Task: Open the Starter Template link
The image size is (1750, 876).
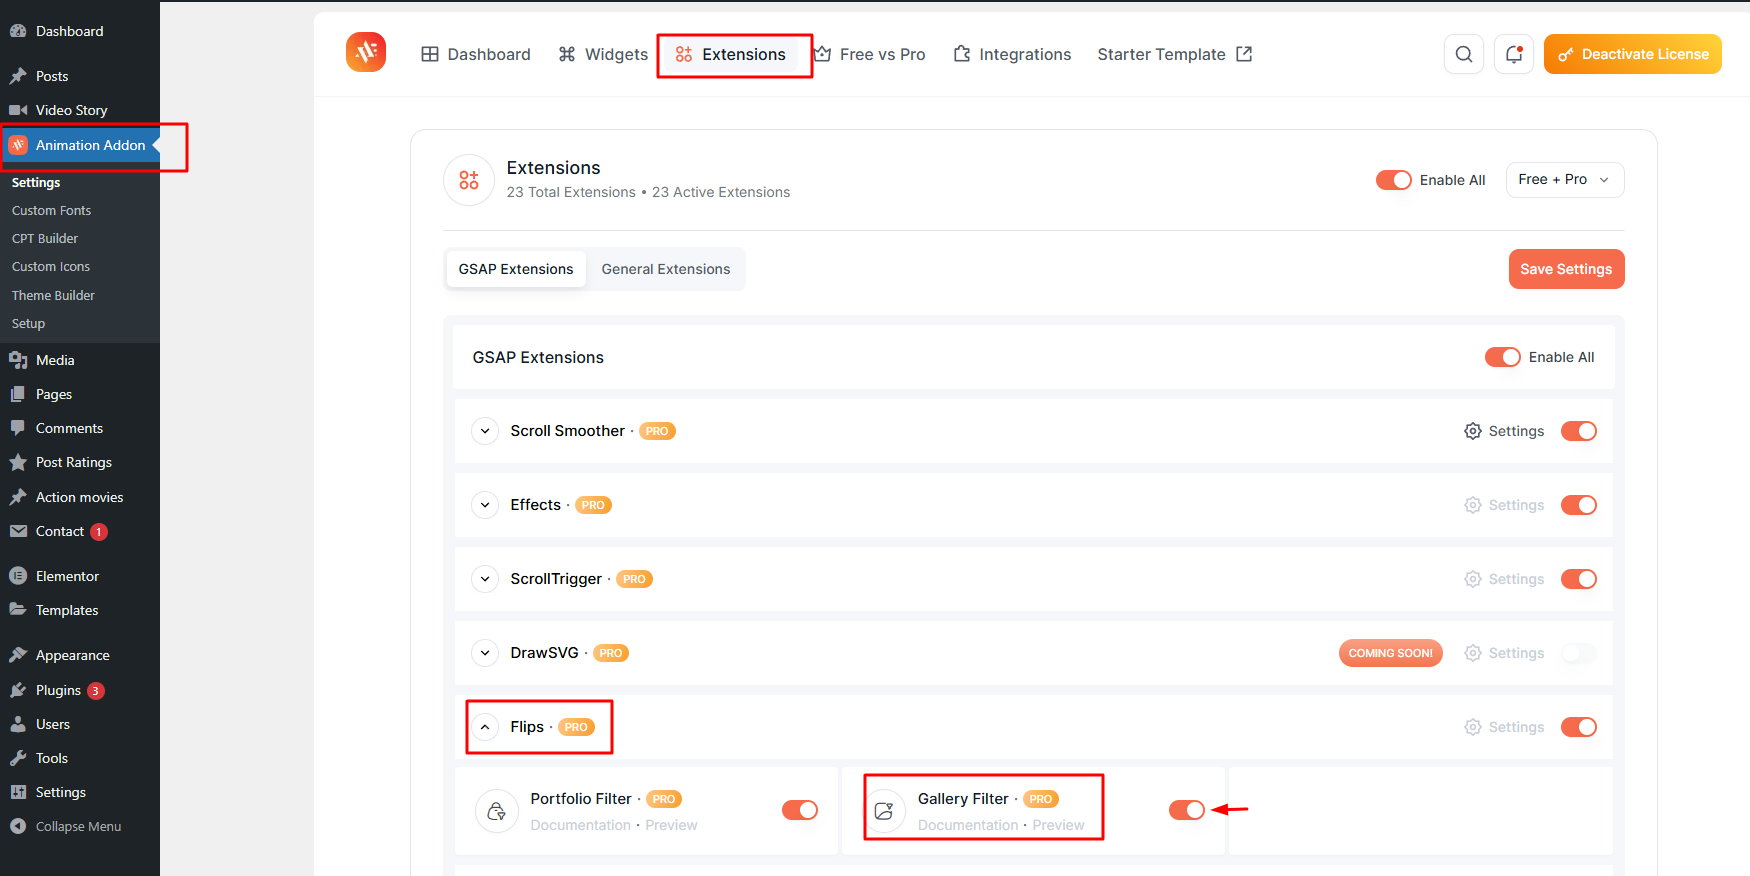Action: [x=1174, y=54]
